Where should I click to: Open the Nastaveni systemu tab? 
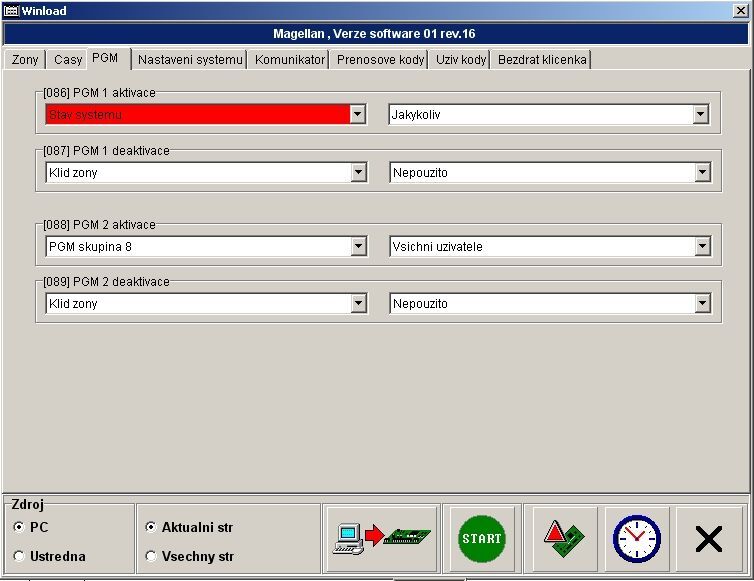(190, 60)
